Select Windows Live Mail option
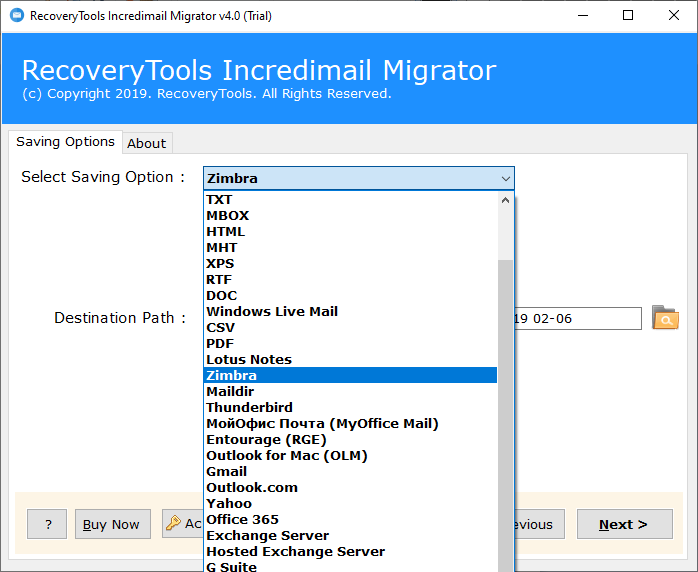 (350, 312)
